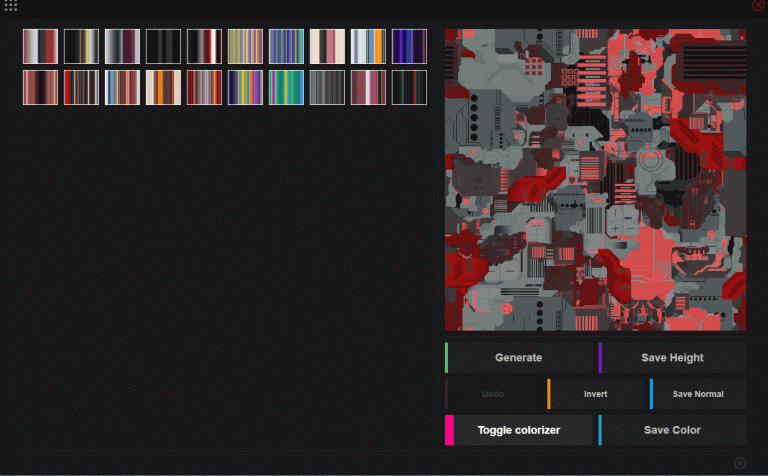
Task: Select the generated texture preview image
Action: 595,180
